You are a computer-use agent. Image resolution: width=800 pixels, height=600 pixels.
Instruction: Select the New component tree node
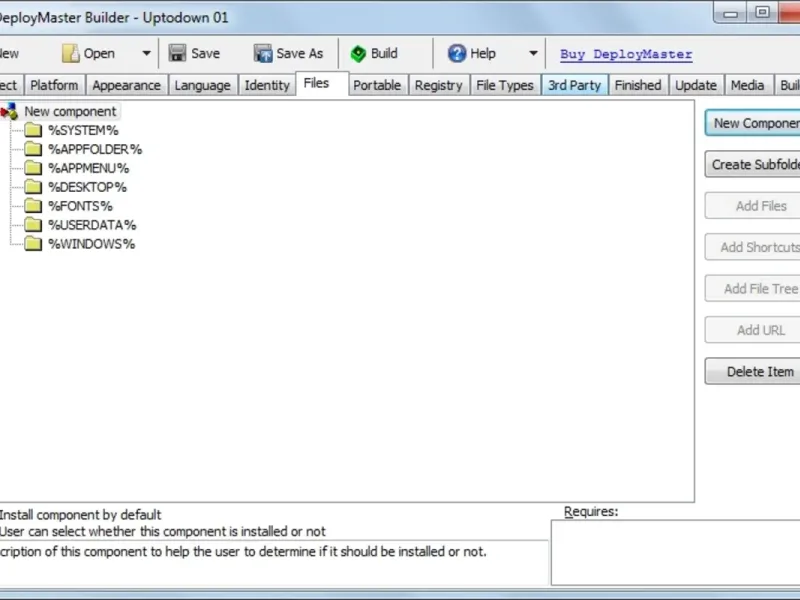70,111
